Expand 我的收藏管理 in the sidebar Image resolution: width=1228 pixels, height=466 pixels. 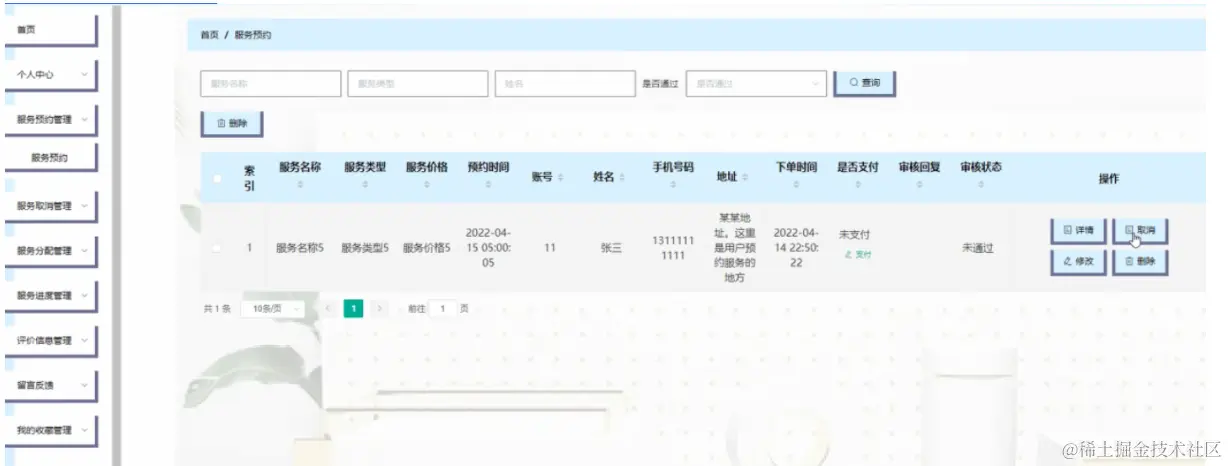click(50, 430)
